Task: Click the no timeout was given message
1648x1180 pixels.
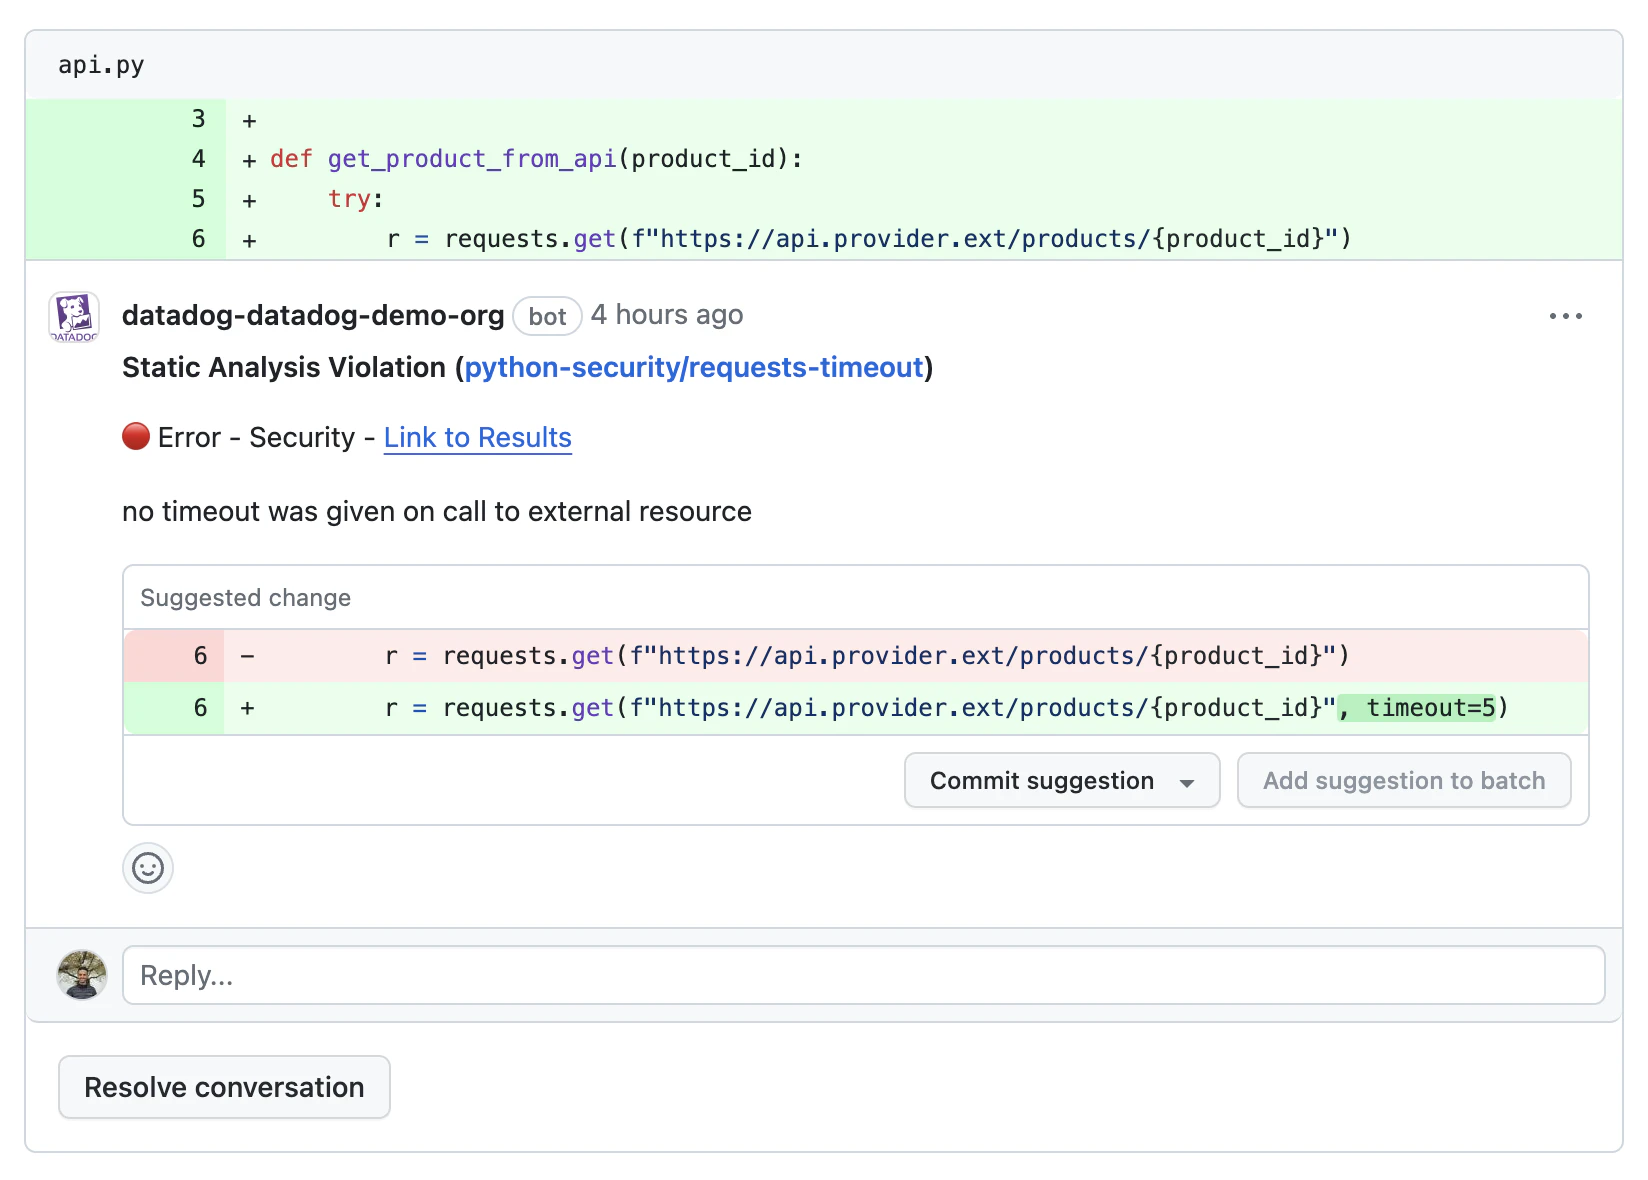Action: (x=437, y=512)
